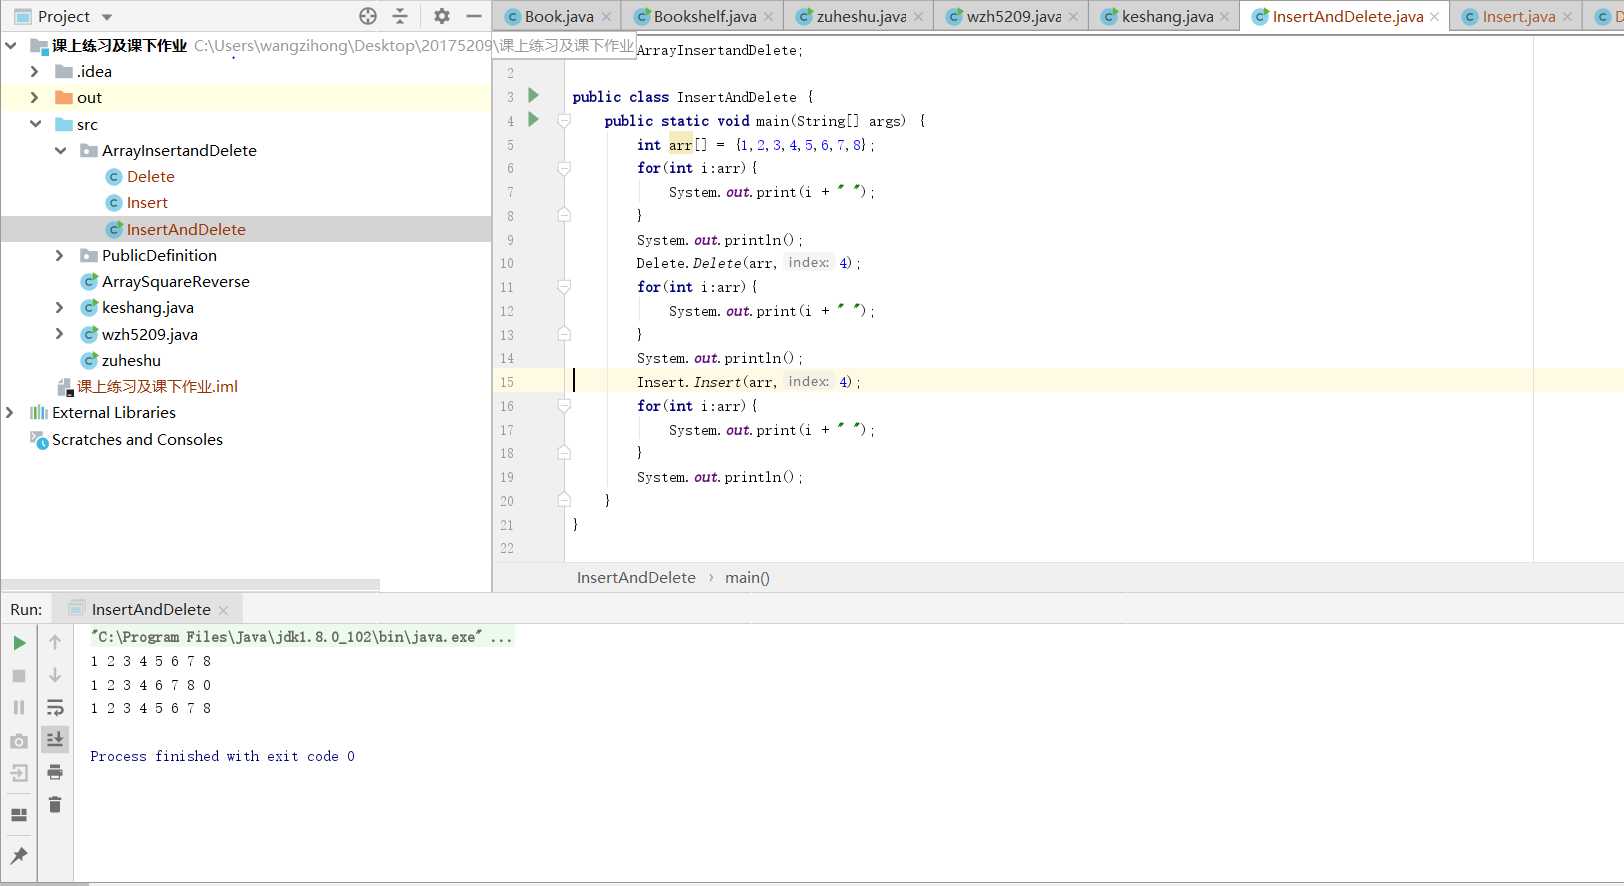1624x886 pixels.
Task: Fold the for loop at line 6
Action: 564,168
